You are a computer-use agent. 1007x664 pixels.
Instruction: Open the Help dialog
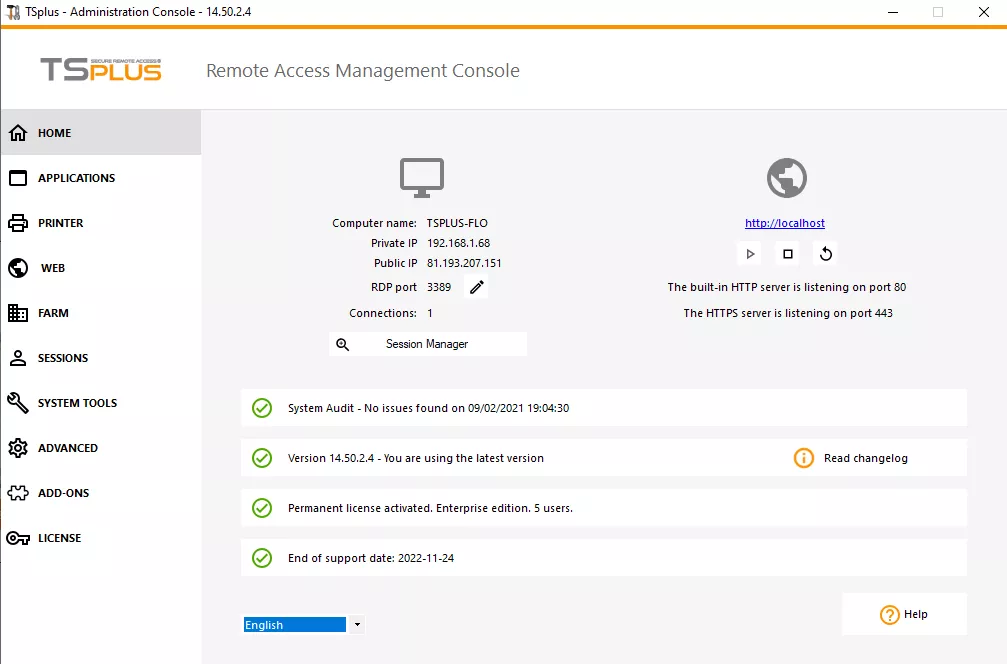click(904, 614)
